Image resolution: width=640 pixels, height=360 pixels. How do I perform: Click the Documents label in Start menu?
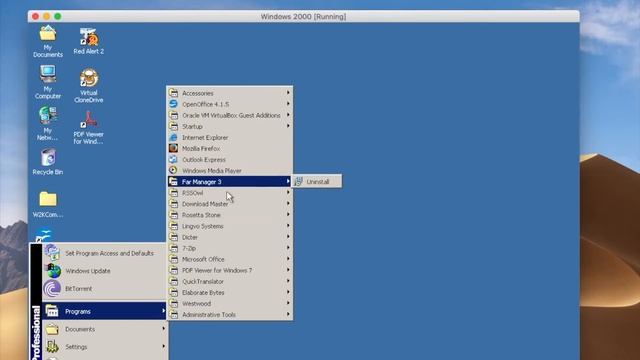(x=80, y=329)
